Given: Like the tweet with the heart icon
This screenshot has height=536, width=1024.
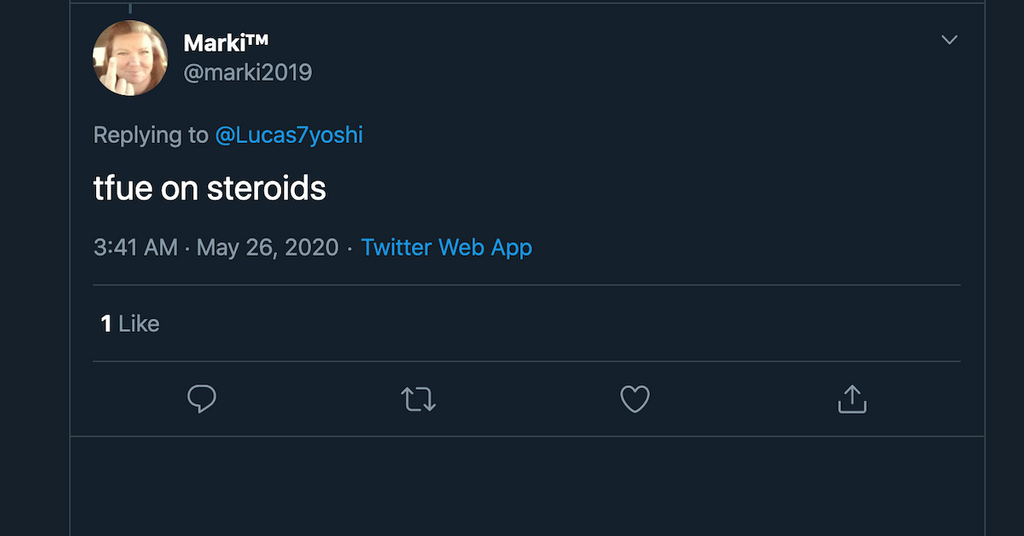Looking at the screenshot, I should point(635,400).
